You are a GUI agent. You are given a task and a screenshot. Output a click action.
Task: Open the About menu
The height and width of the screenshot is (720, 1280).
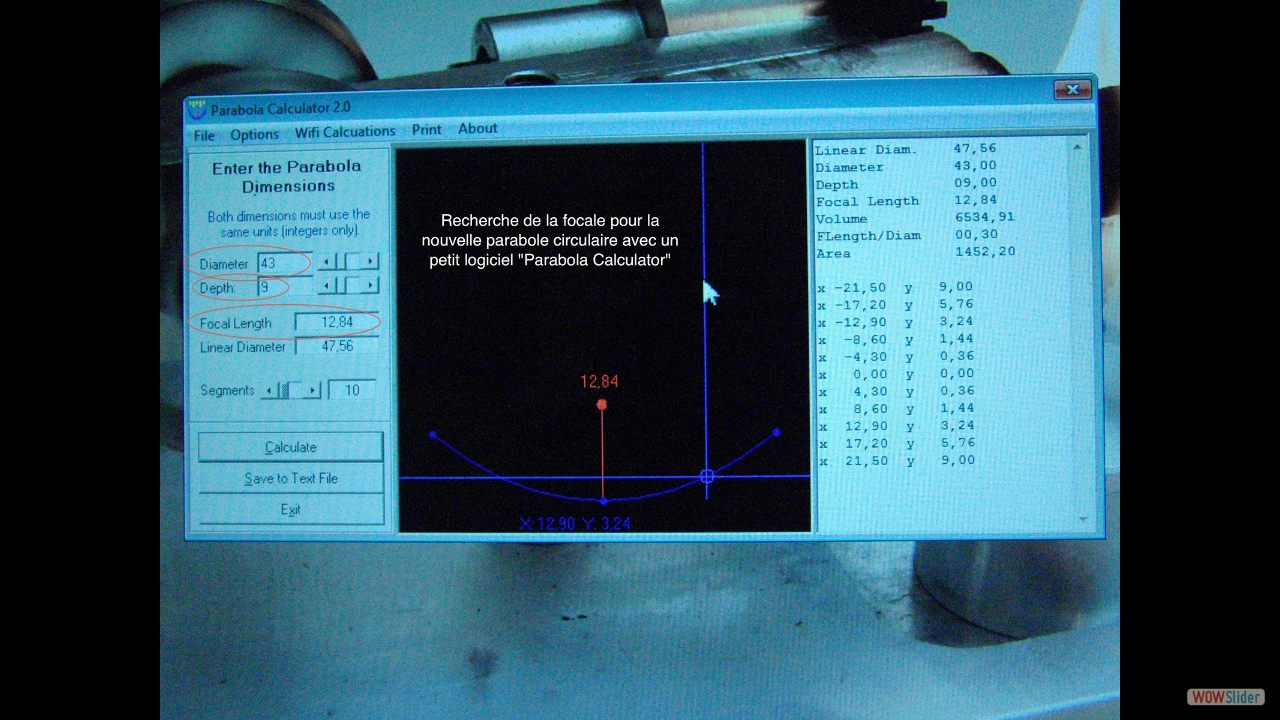pos(477,129)
